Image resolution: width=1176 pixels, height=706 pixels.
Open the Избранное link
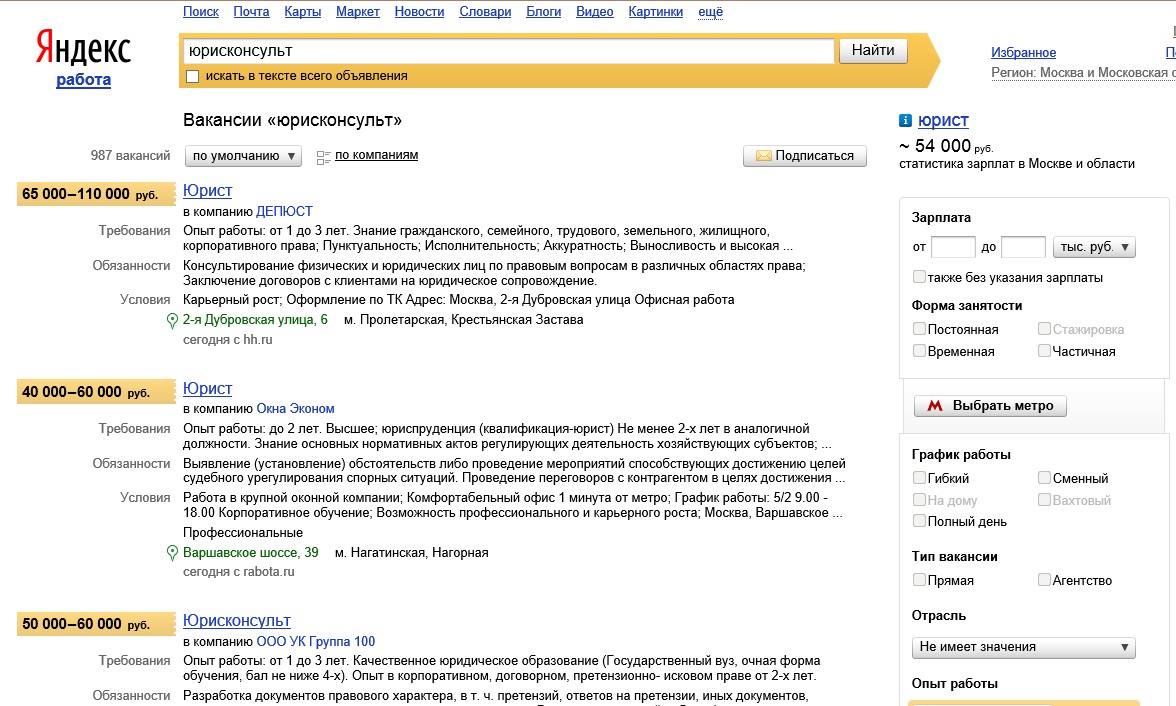coord(1023,53)
